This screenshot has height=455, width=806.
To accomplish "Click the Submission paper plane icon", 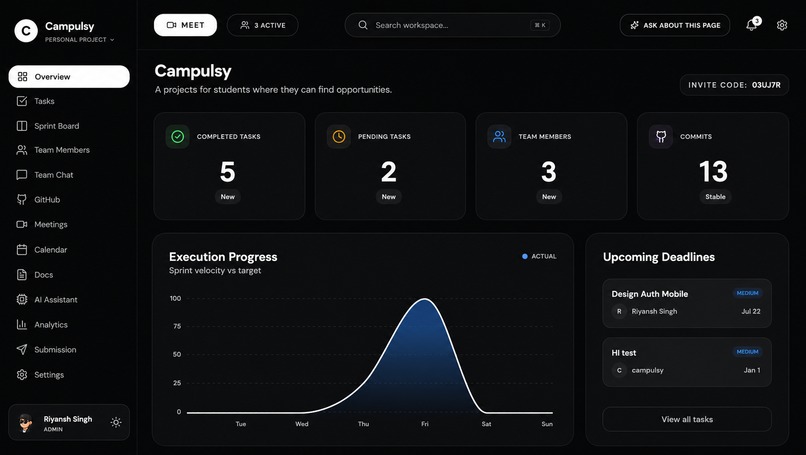I will pos(22,350).
